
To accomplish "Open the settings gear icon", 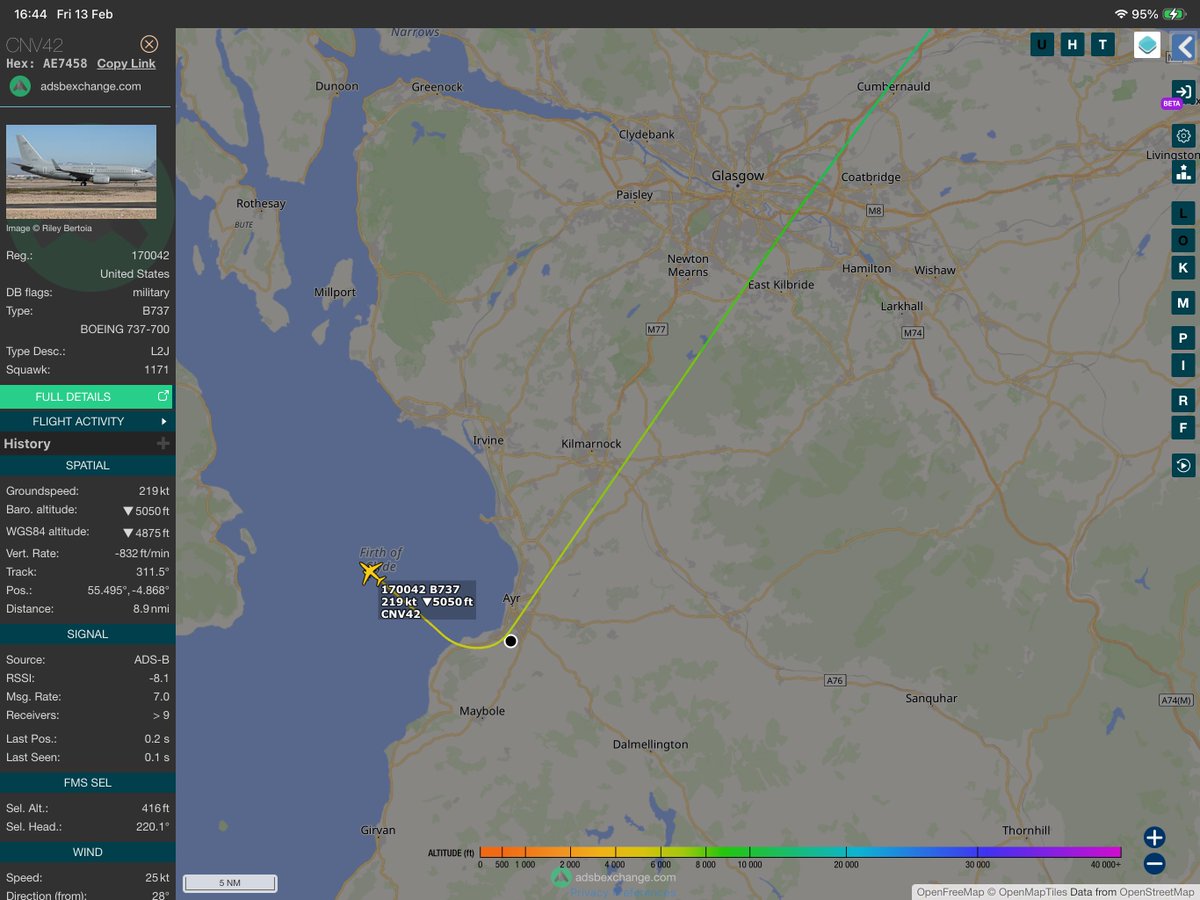I will pyautogui.click(x=1183, y=136).
